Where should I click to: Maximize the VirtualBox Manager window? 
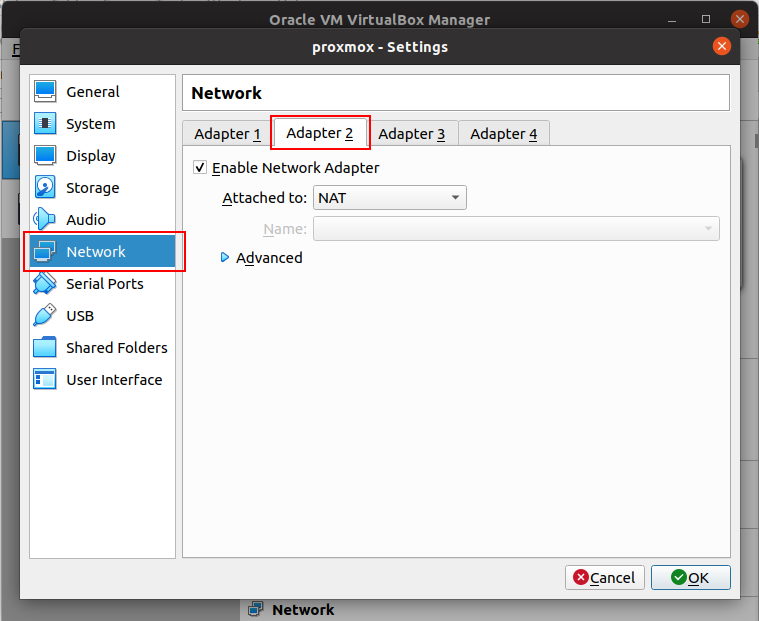tap(706, 19)
